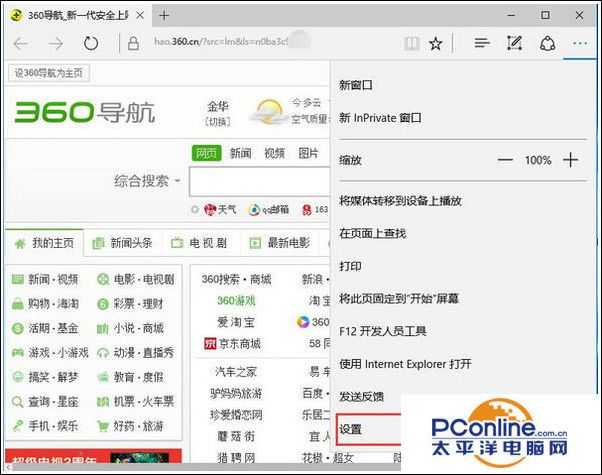602x475 pixels.
Task: Decrease zoom with minus button
Action: click(505, 160)
